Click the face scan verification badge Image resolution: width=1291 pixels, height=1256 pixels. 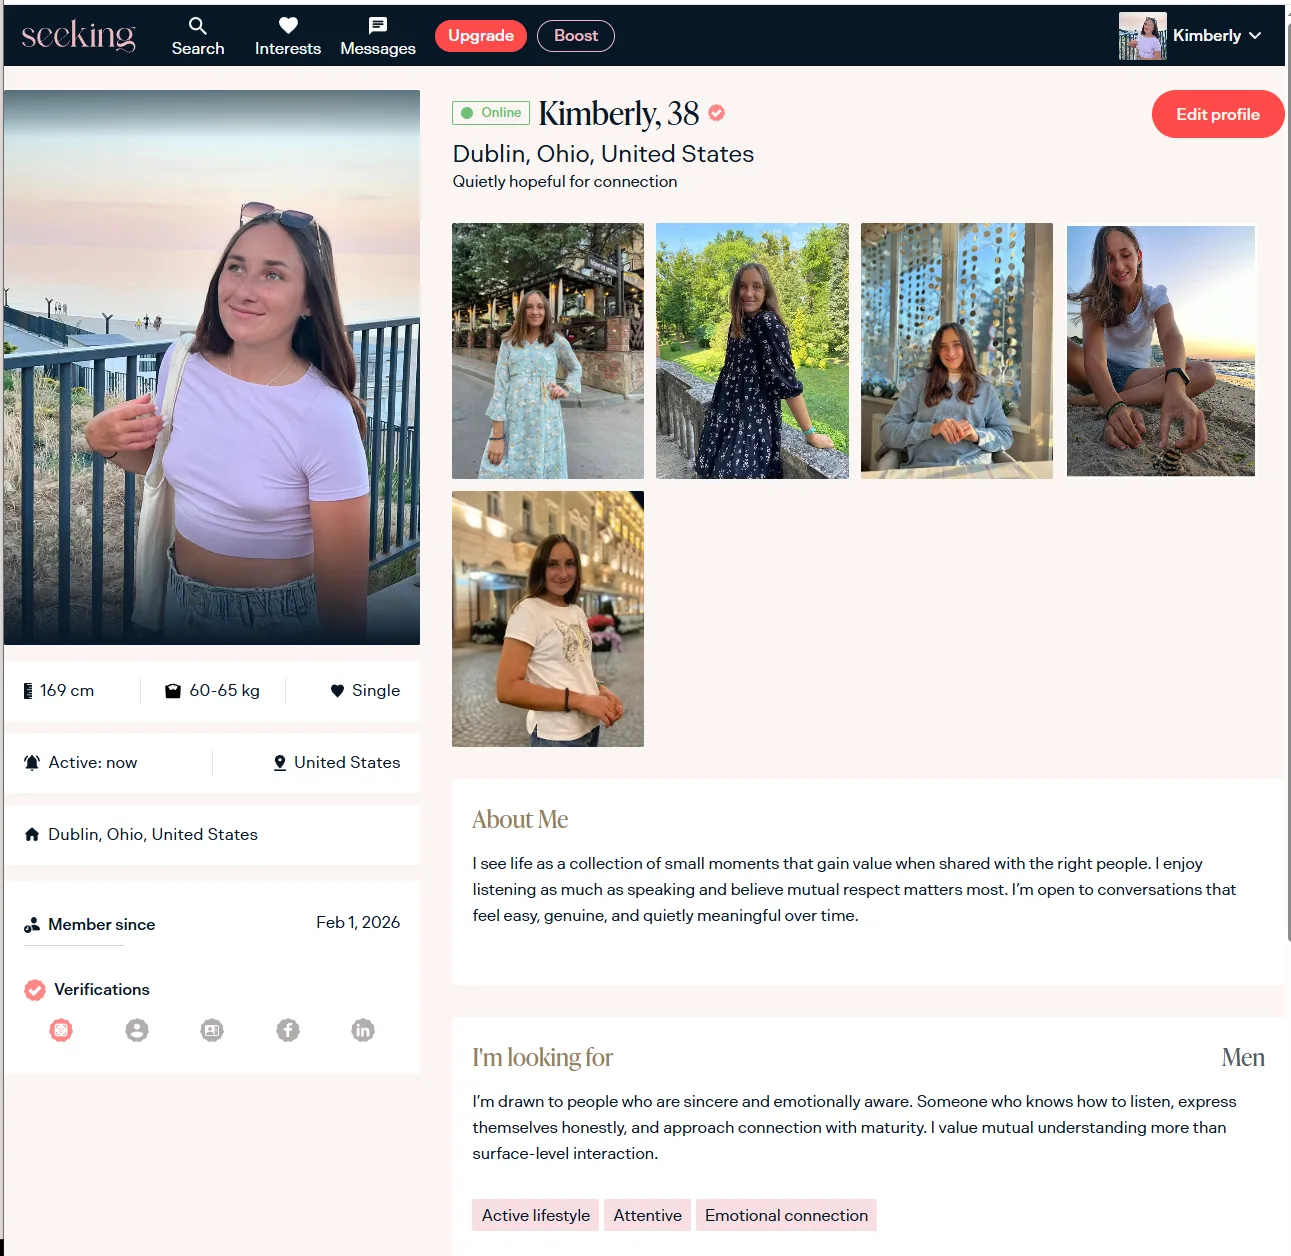[x=61, y=1030]
